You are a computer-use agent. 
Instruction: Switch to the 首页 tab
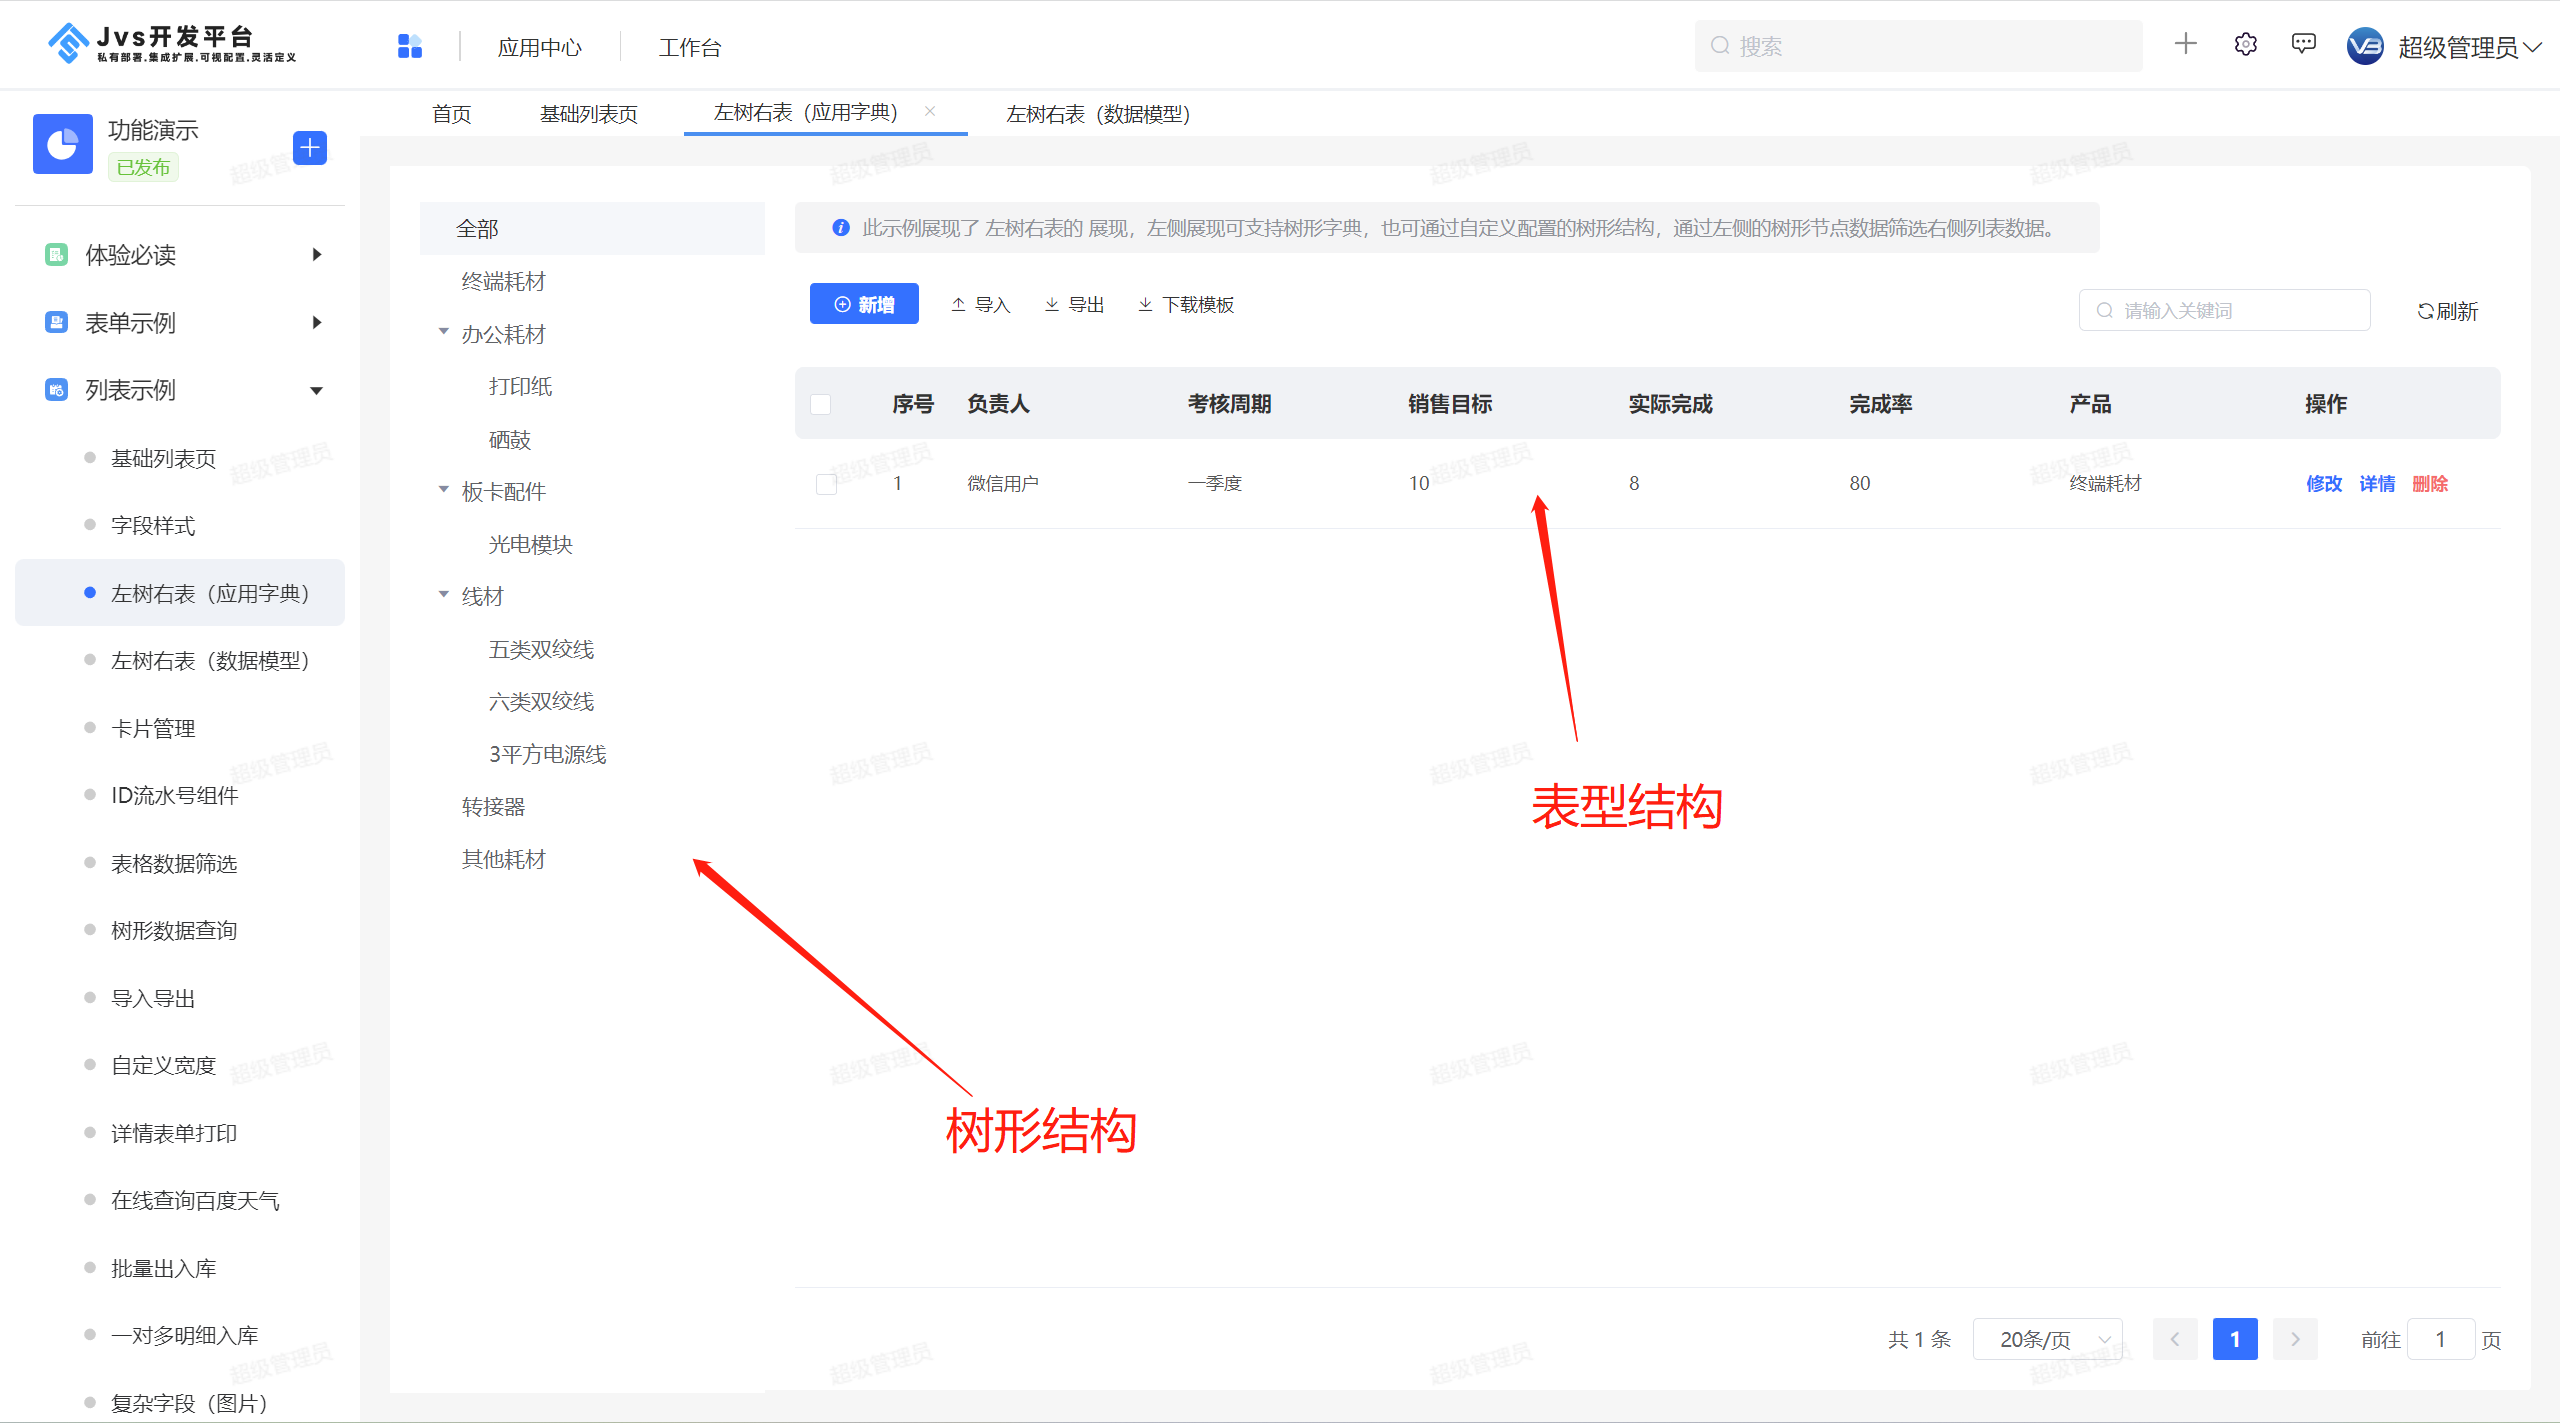[452, 114]
